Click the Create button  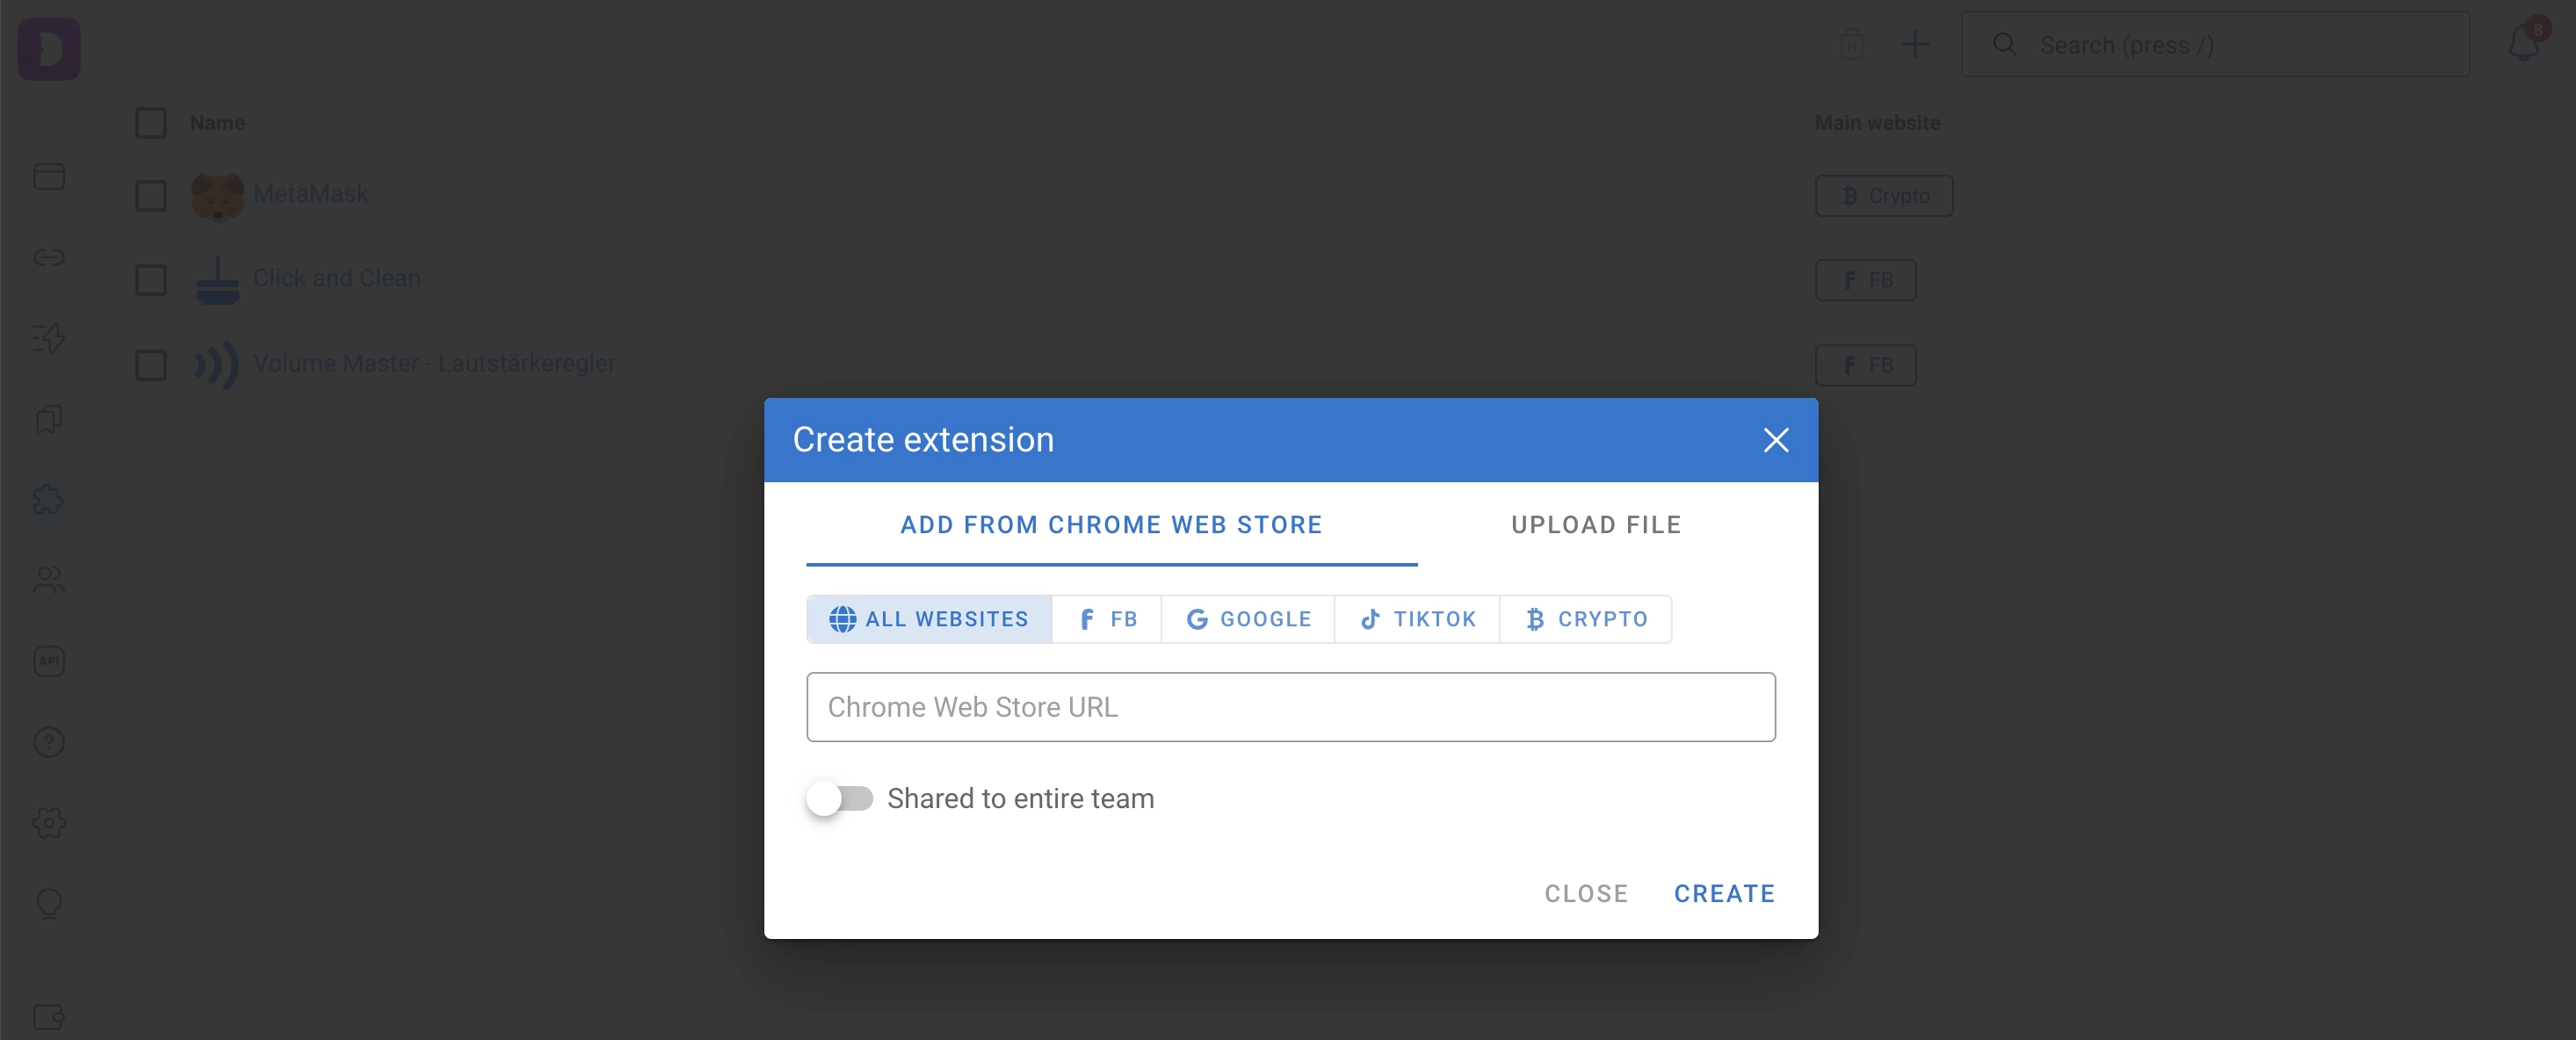point(1724,893)
